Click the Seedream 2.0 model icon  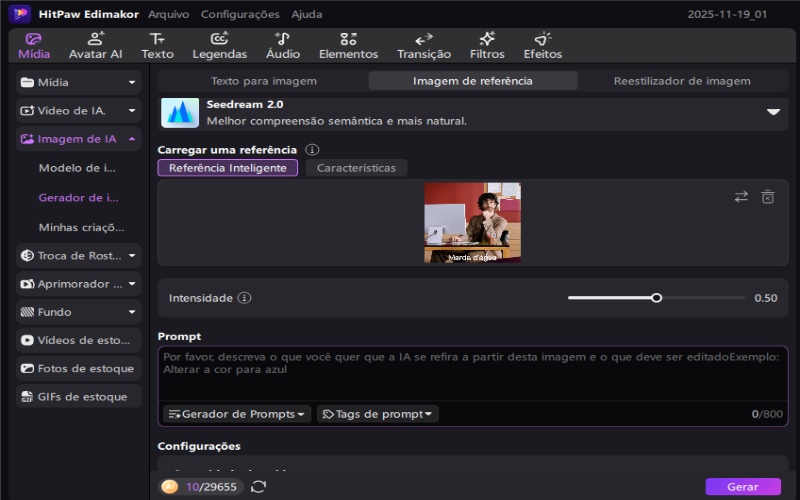point(180,113)
